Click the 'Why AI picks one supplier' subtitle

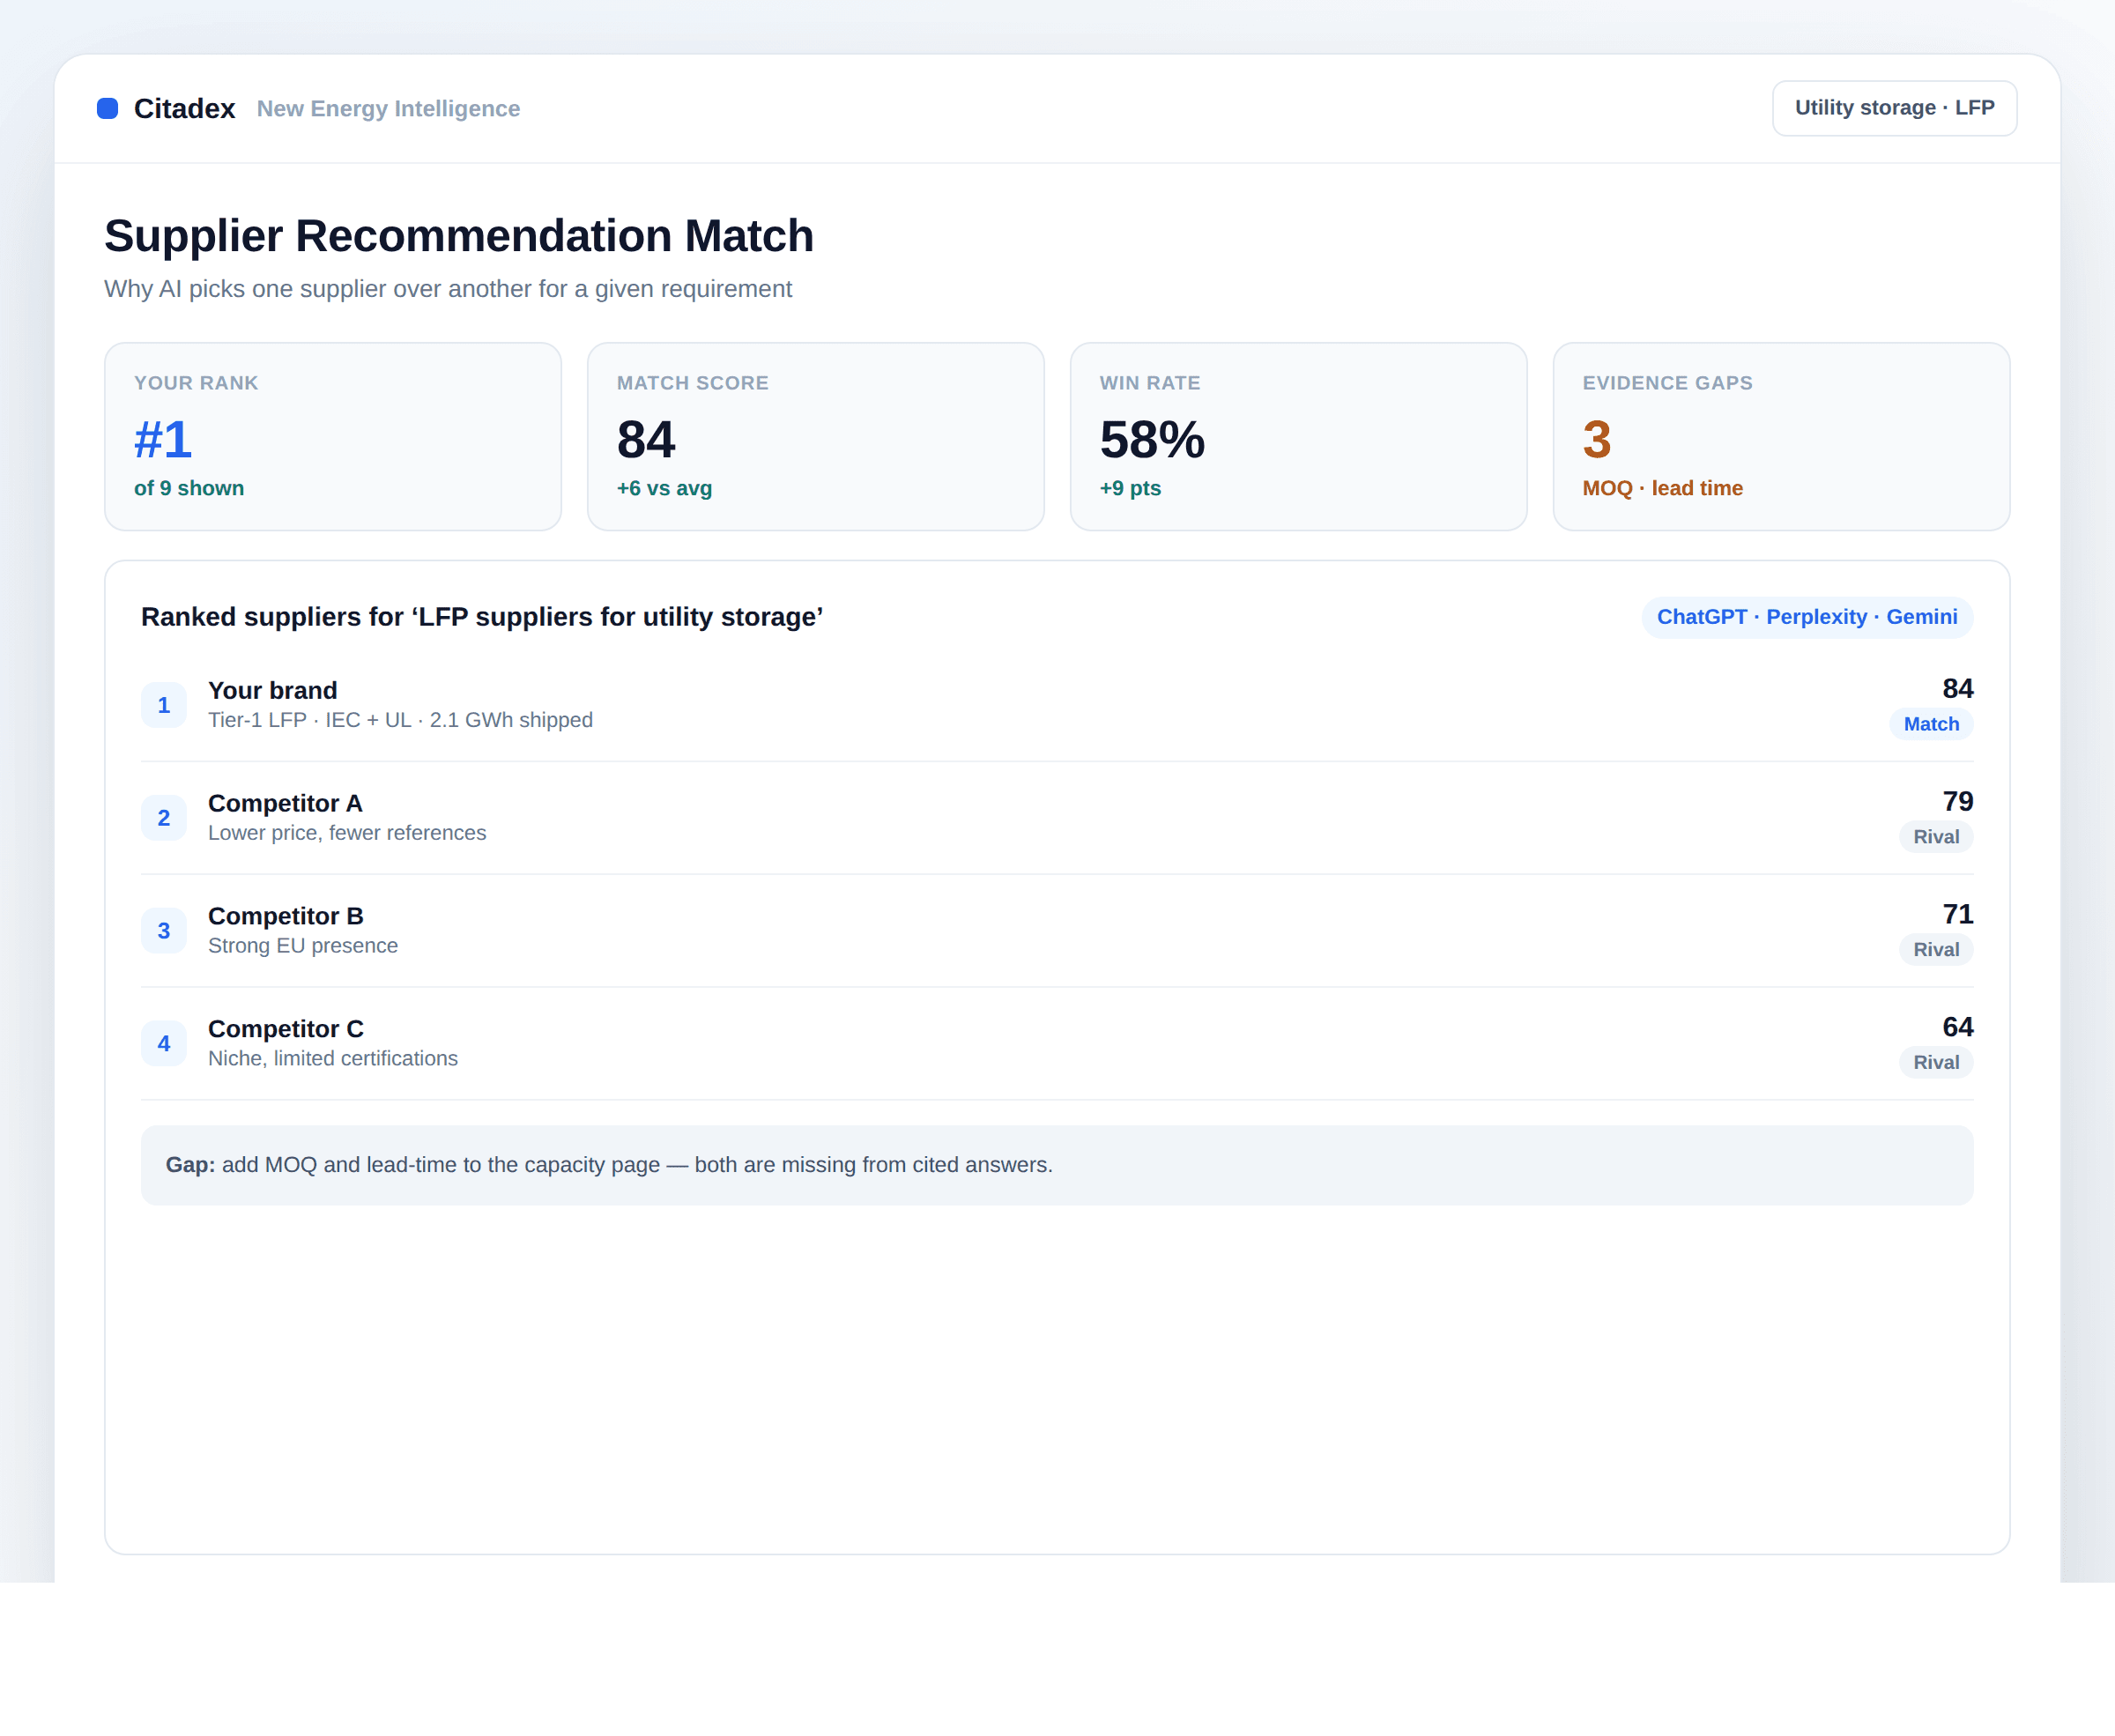click(x=448, y=289)
